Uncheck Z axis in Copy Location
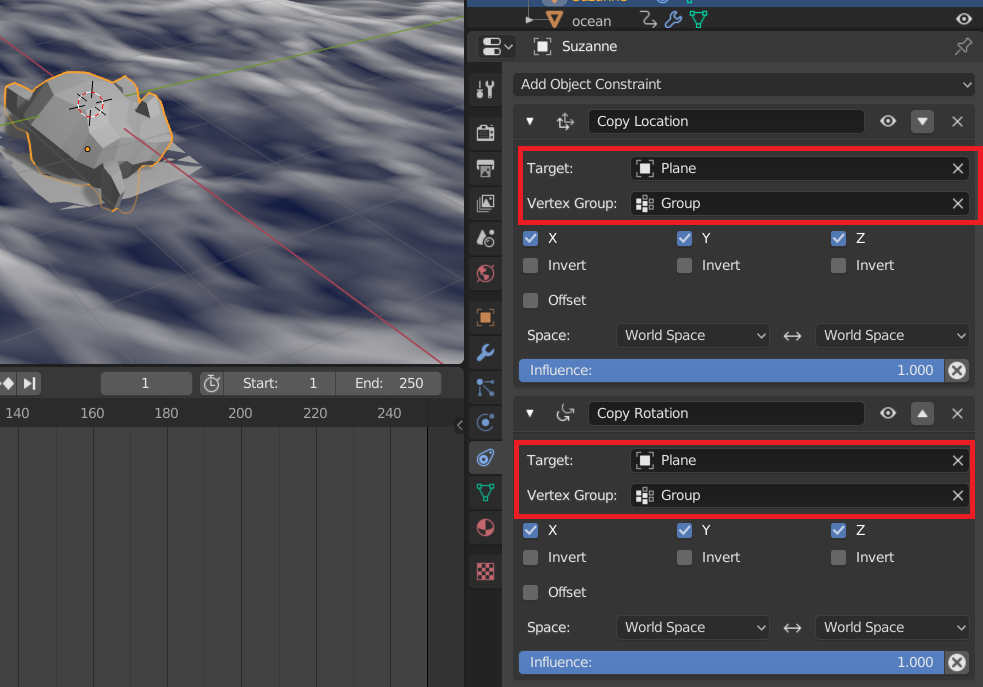The image size is (983, 687). click(838, 238)
